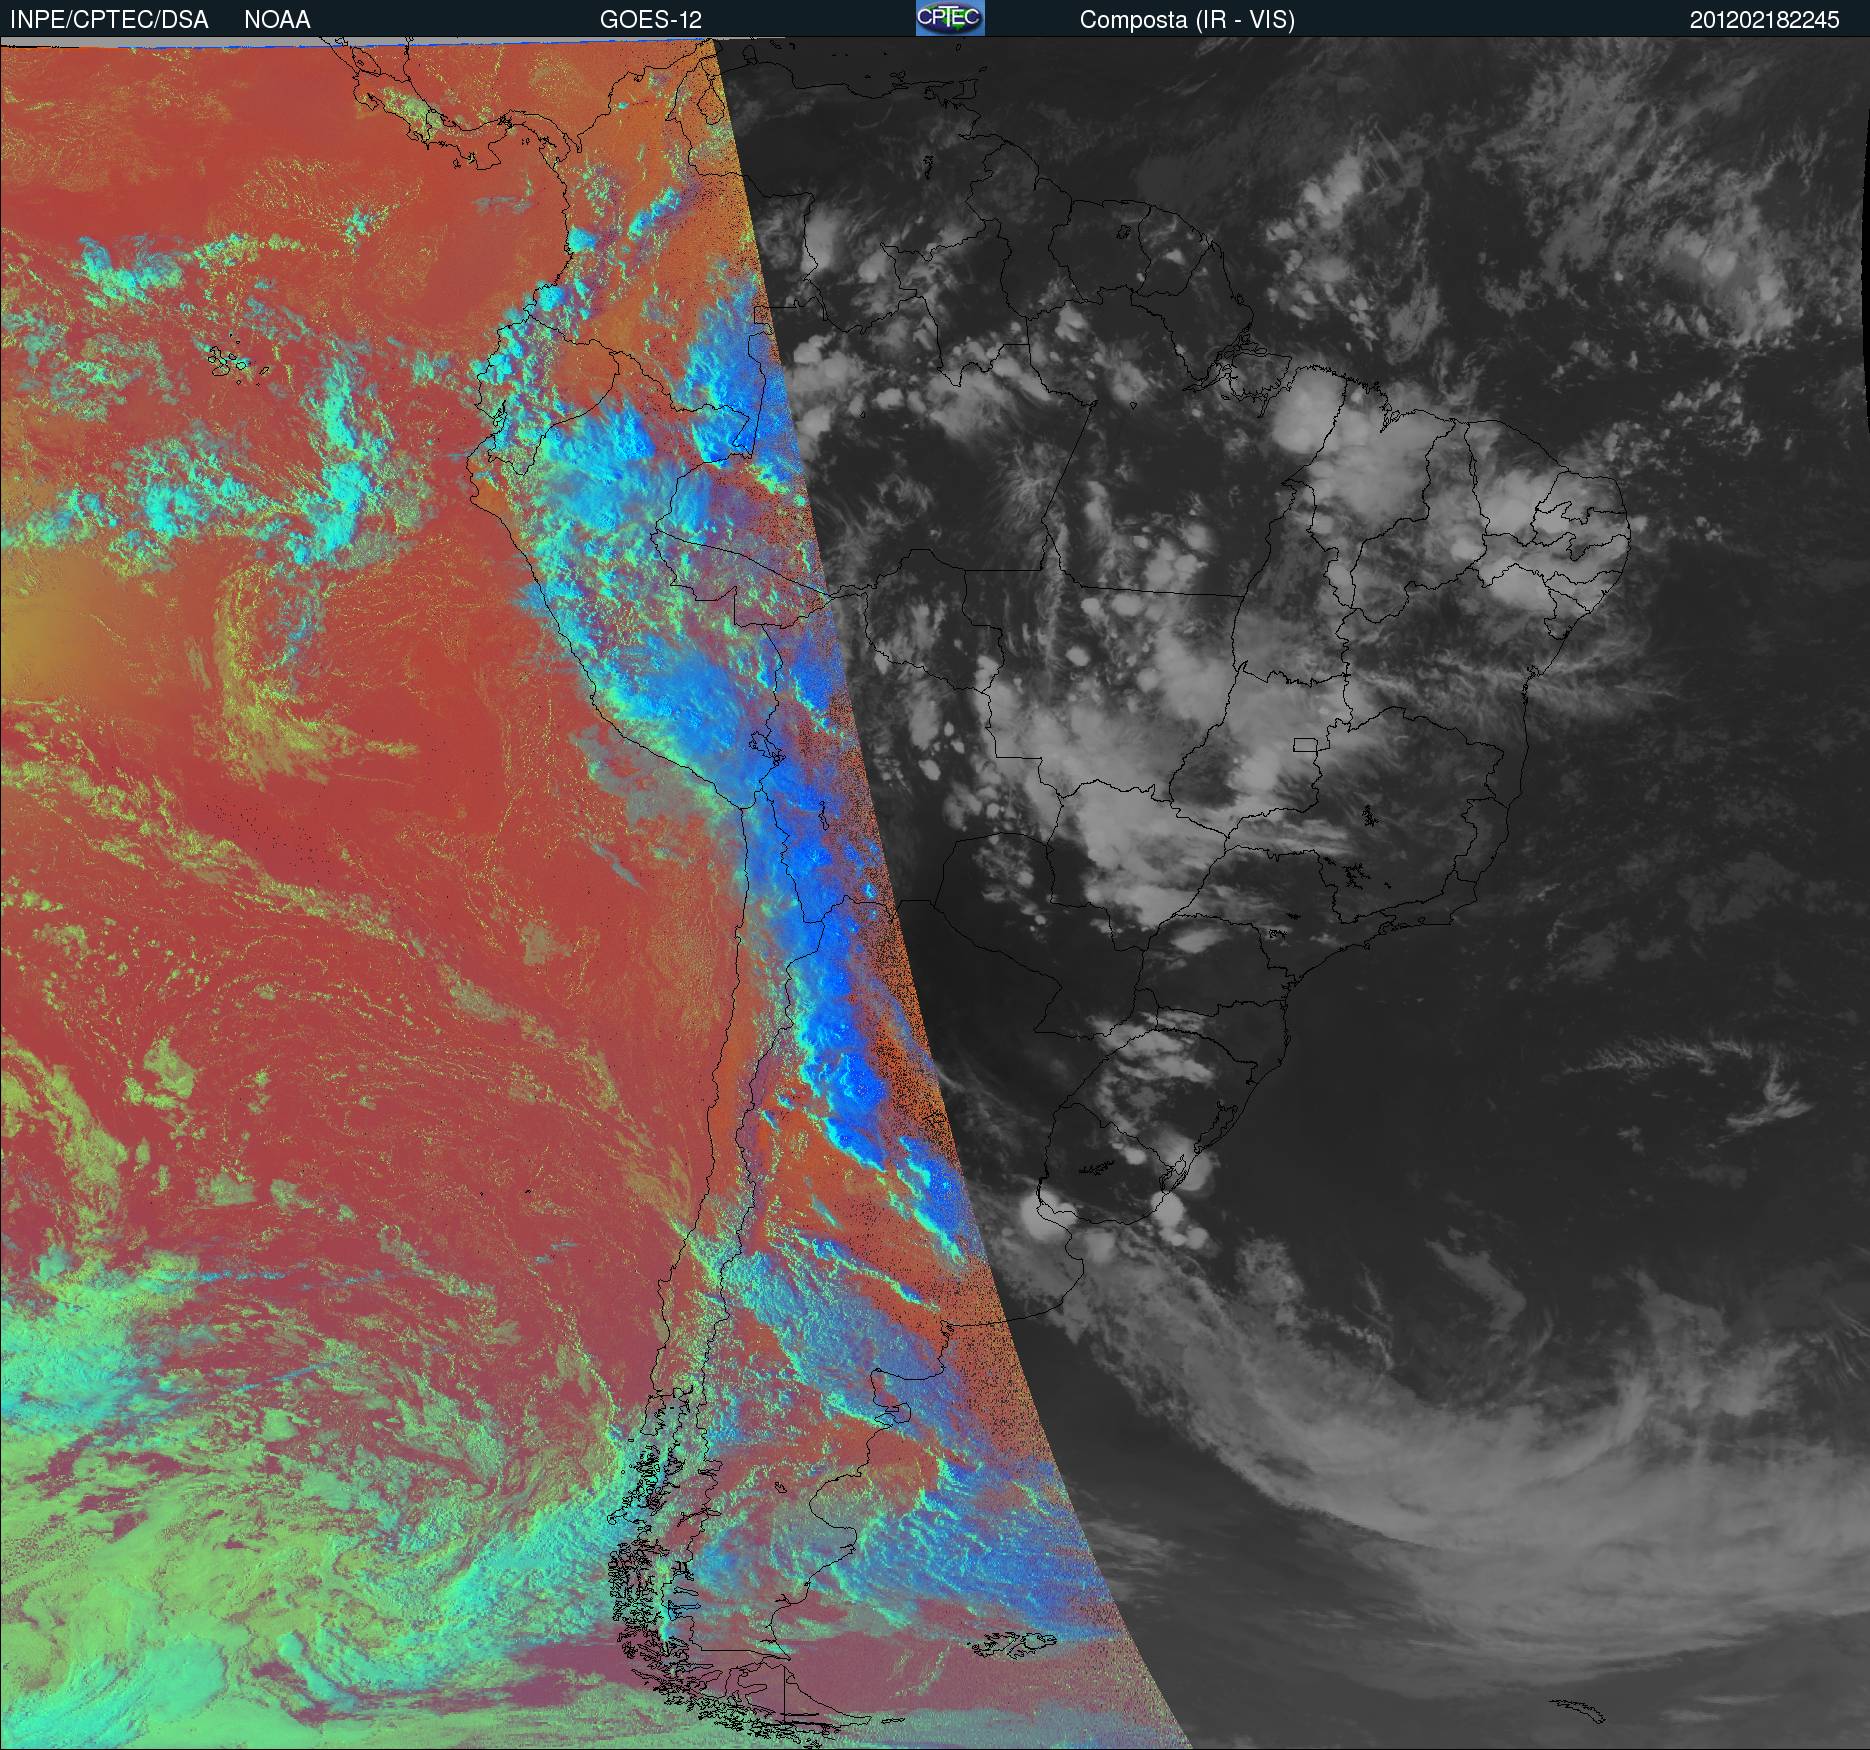Click the CPTEC logo in header
Screen dimensions: 1870x1750
[x=950, y=18]
